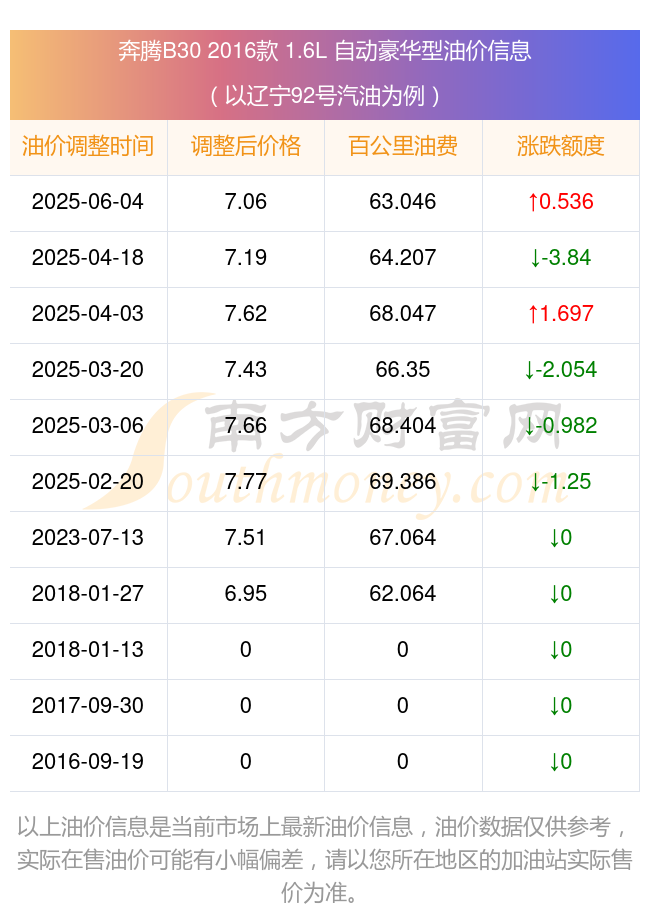Click the '↓0' value in the 2016-09-19 row
This screenshot has width=650, height=921.
(x=561, y=762)
